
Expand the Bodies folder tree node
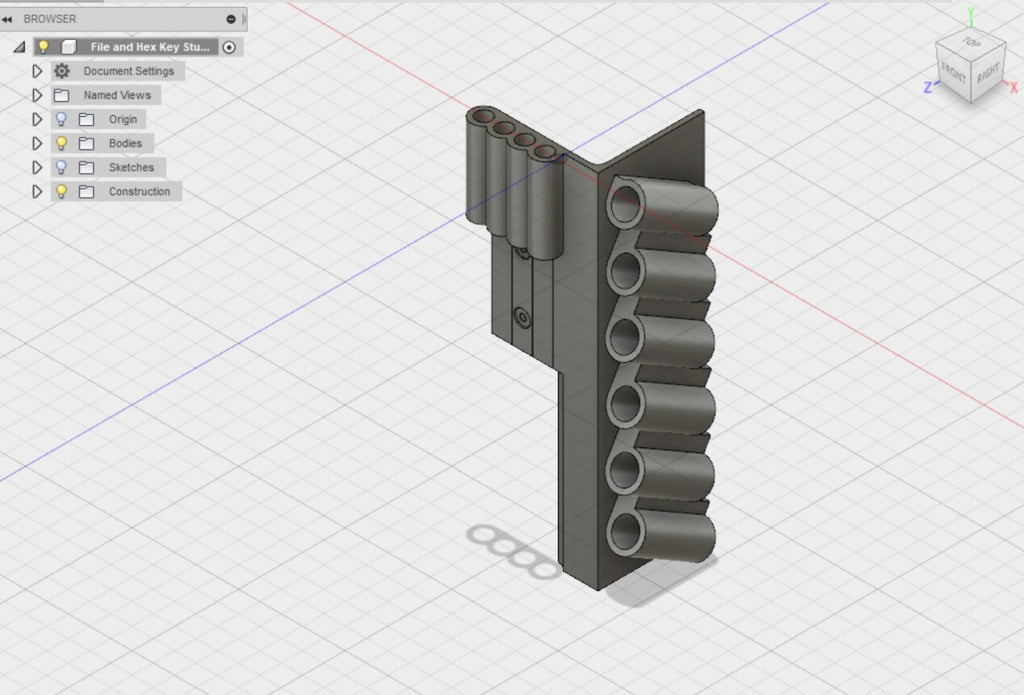(x=38, y=143)
